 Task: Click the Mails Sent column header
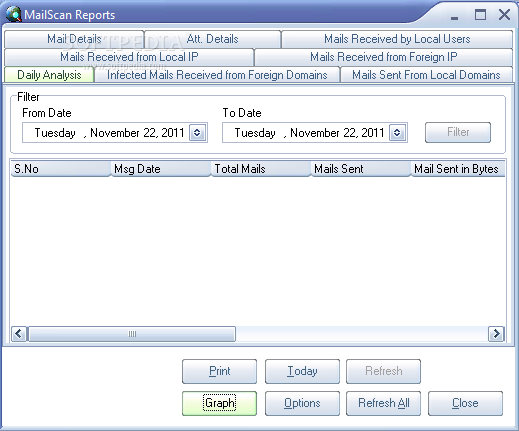pos(361,169)
